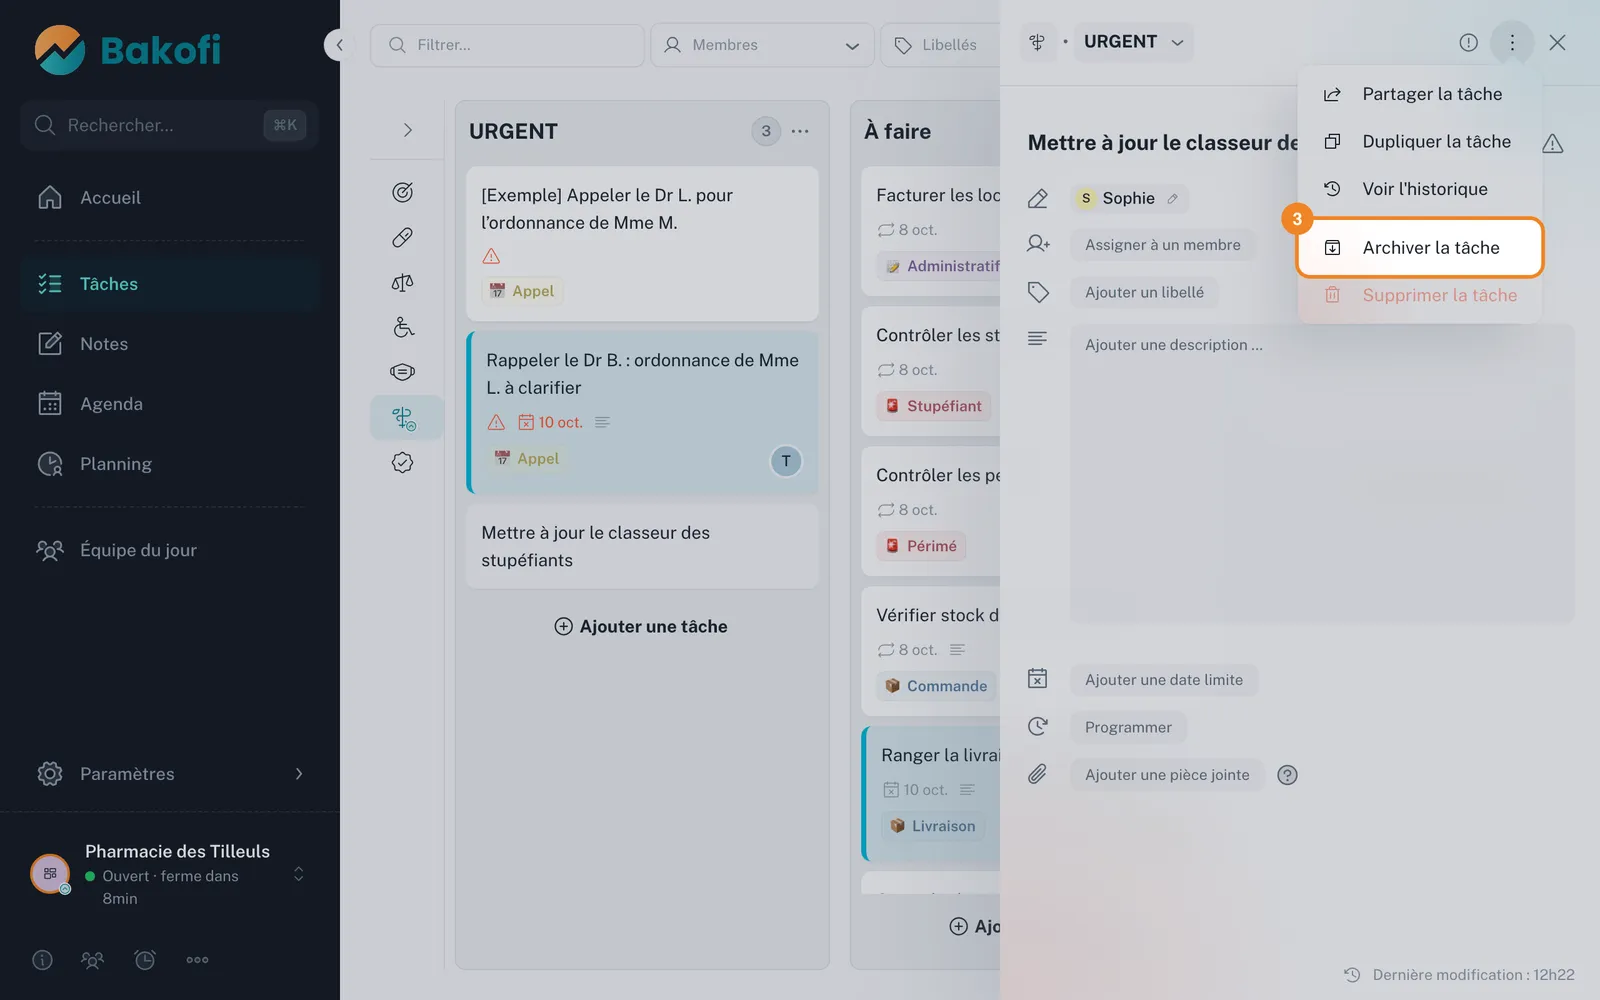Image resolution: width=1600 pixels, height=1000 pixels.
Task: Collapse the left sidebar
Action: point(339,45)
